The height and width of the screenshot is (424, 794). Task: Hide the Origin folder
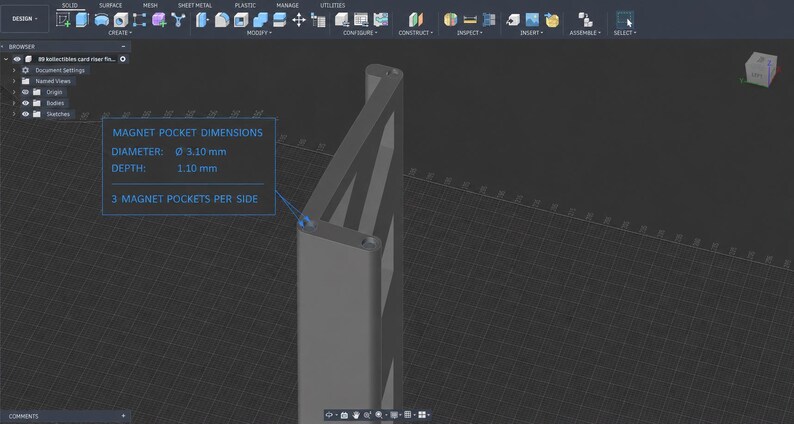coord(25,92)
